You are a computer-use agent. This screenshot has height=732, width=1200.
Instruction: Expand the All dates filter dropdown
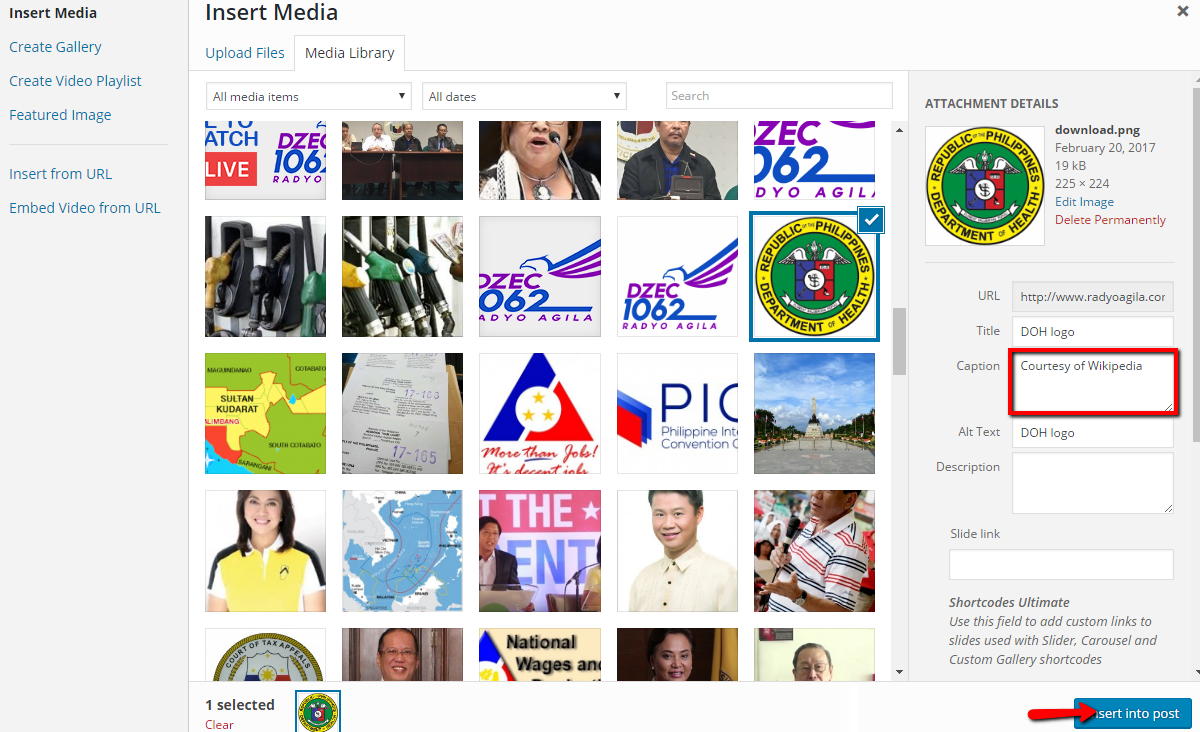point(524,96)
